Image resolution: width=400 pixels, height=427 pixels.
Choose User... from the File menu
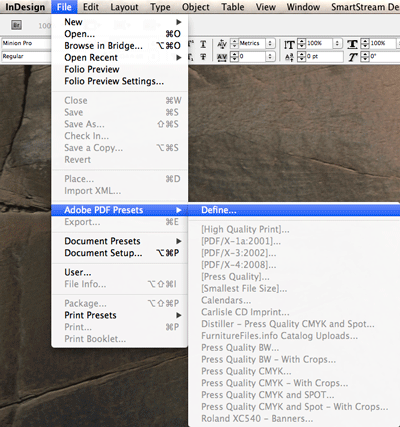point(120,272)
